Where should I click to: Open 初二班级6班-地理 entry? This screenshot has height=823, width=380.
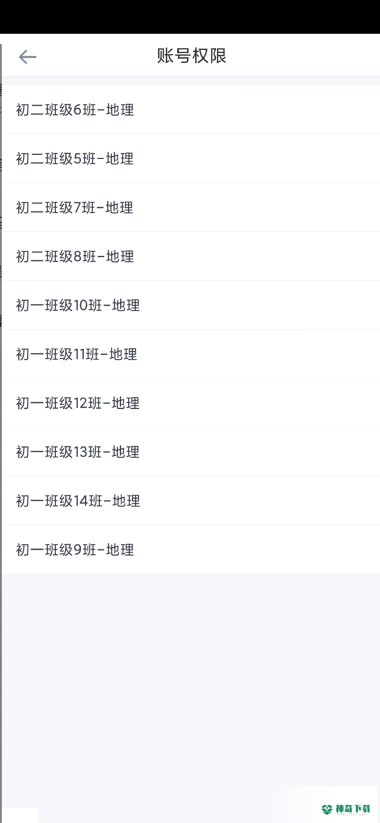tap(192, 110)
